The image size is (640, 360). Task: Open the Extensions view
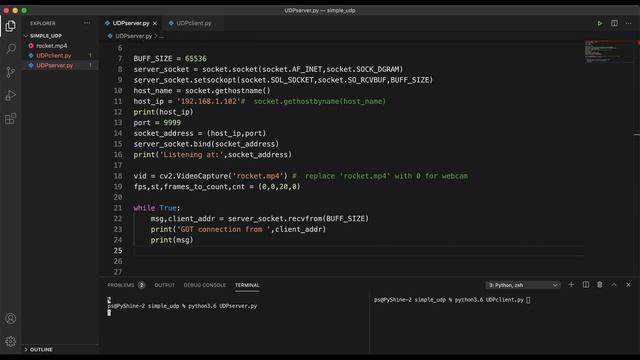[x=11, y=119]
